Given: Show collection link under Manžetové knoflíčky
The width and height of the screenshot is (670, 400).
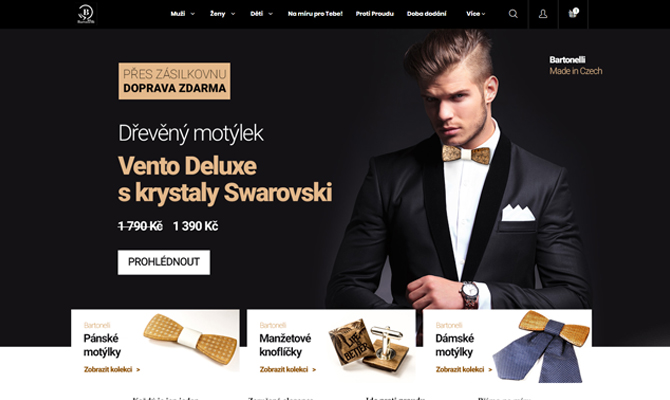Looking at the screenshot, I should coord(288,369).
